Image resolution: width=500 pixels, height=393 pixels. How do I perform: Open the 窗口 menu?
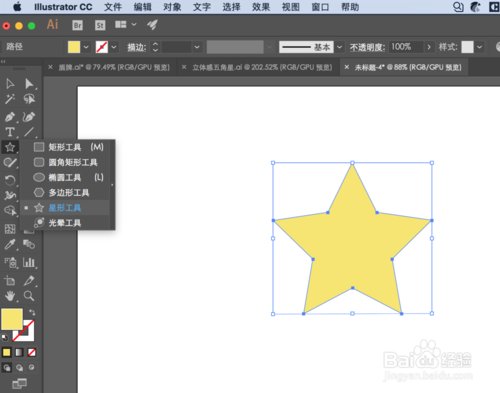(320, 7)
